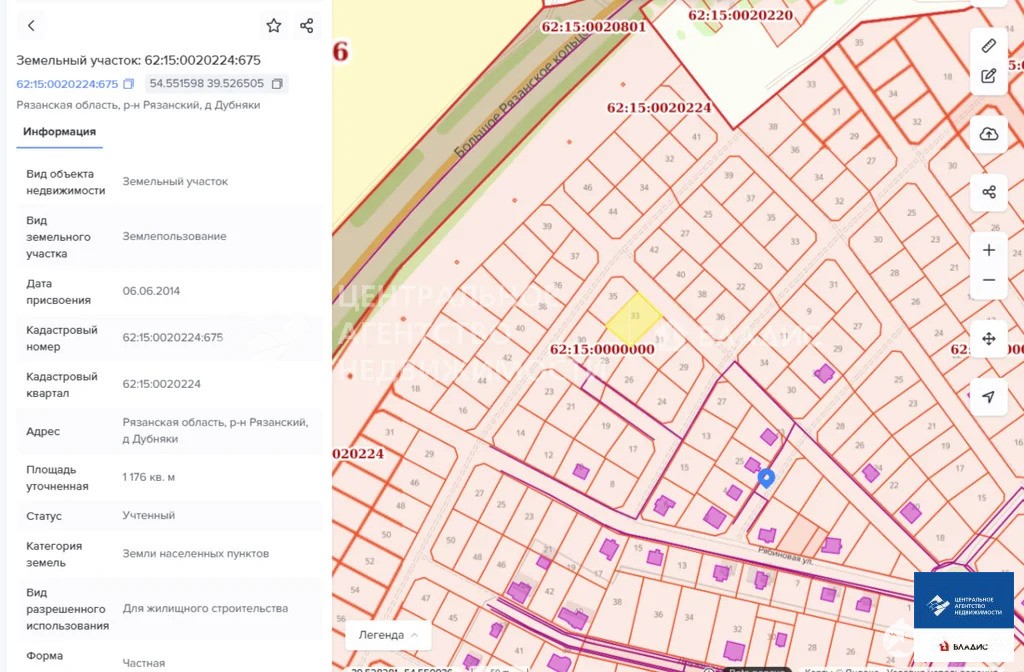Select the ruler measurement tool

coord(988,45)
